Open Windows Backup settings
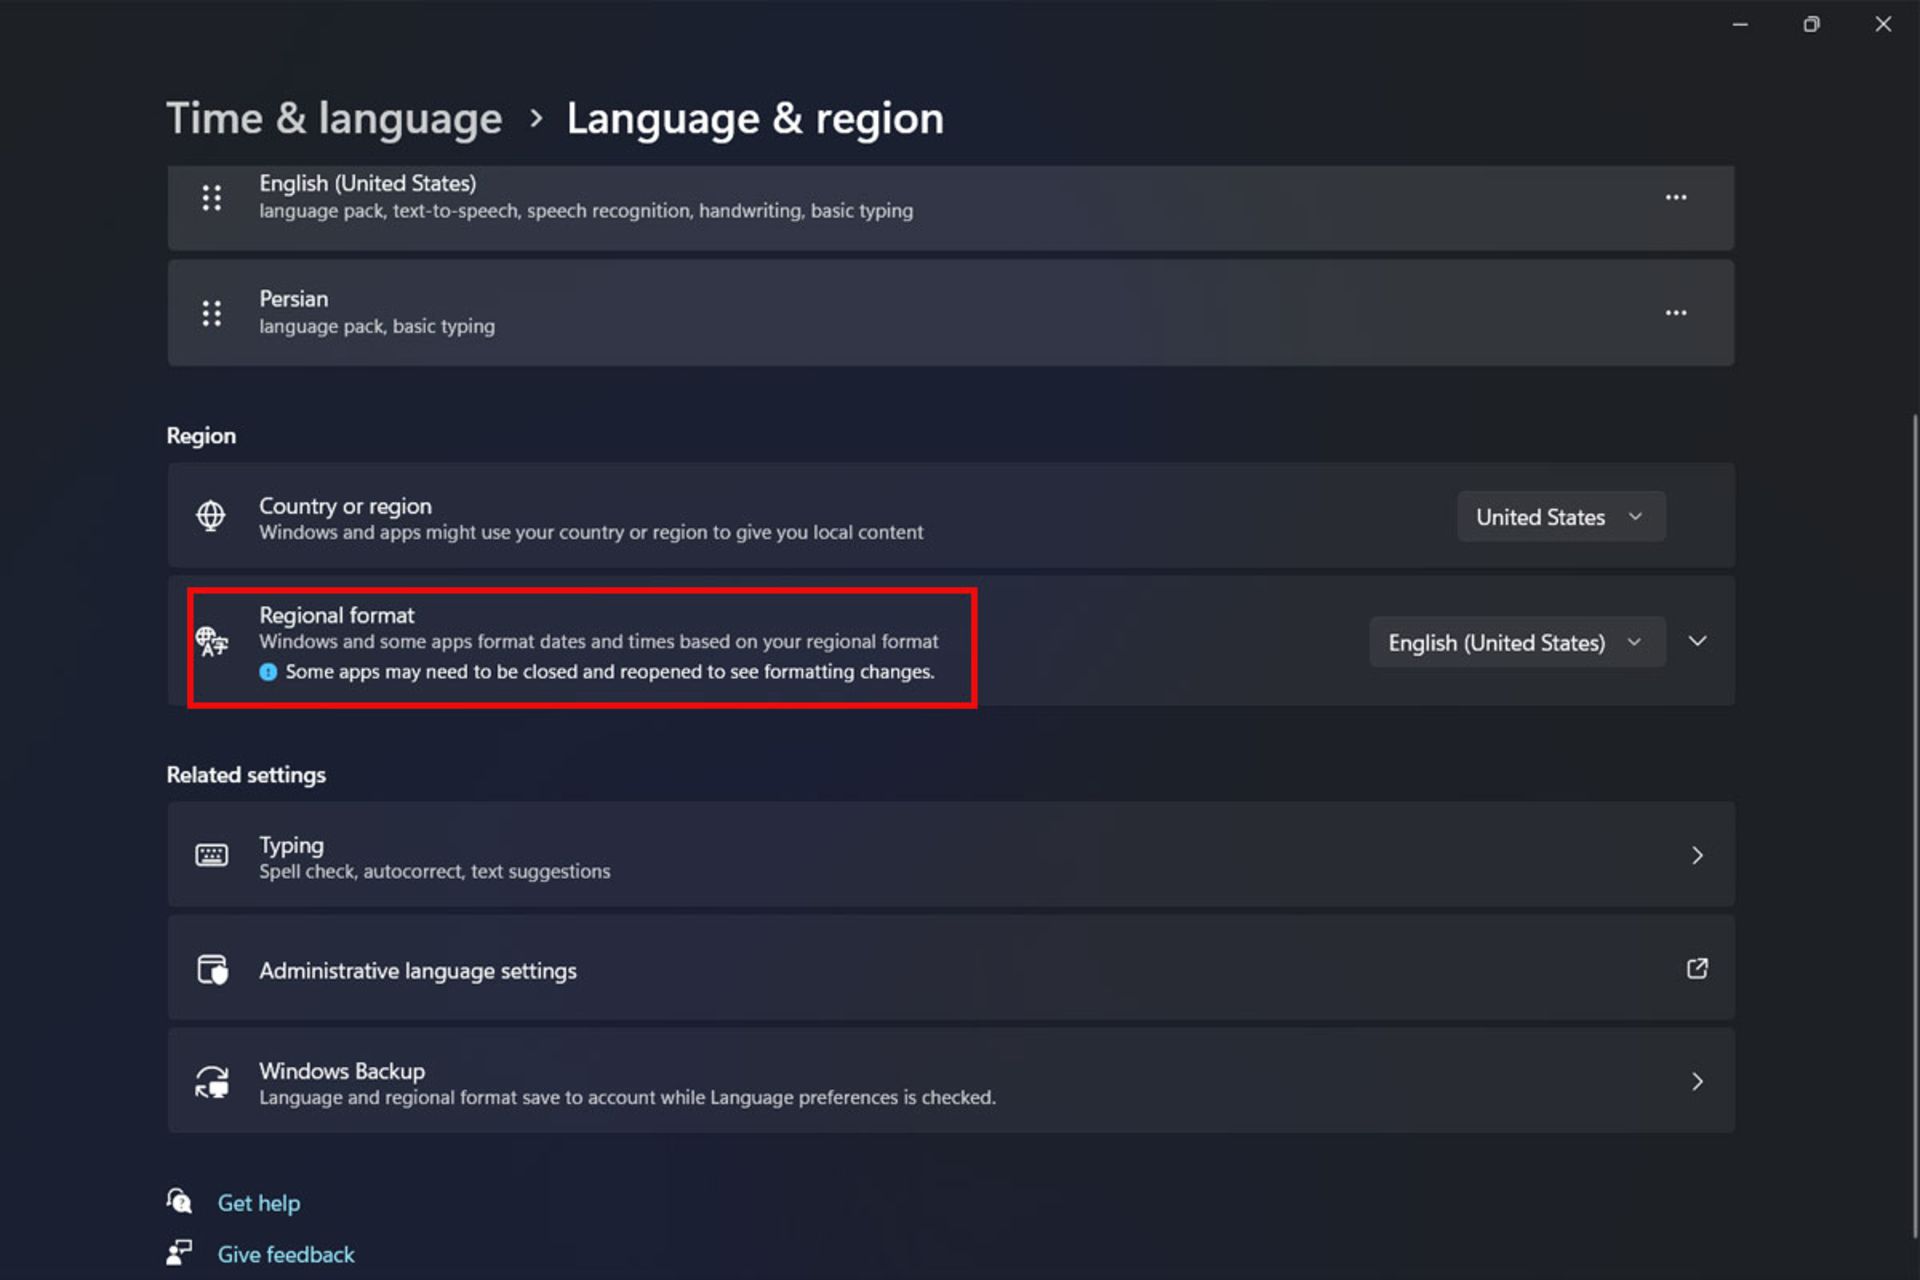1920x1280 pixels. (950, 1082)
